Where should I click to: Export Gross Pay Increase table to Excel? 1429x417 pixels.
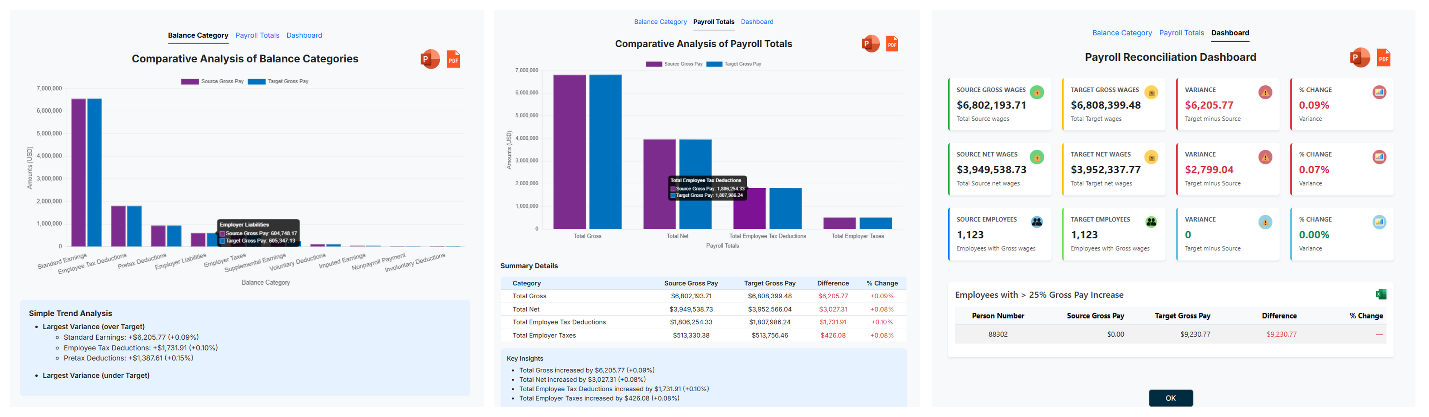pos(1381,294)
